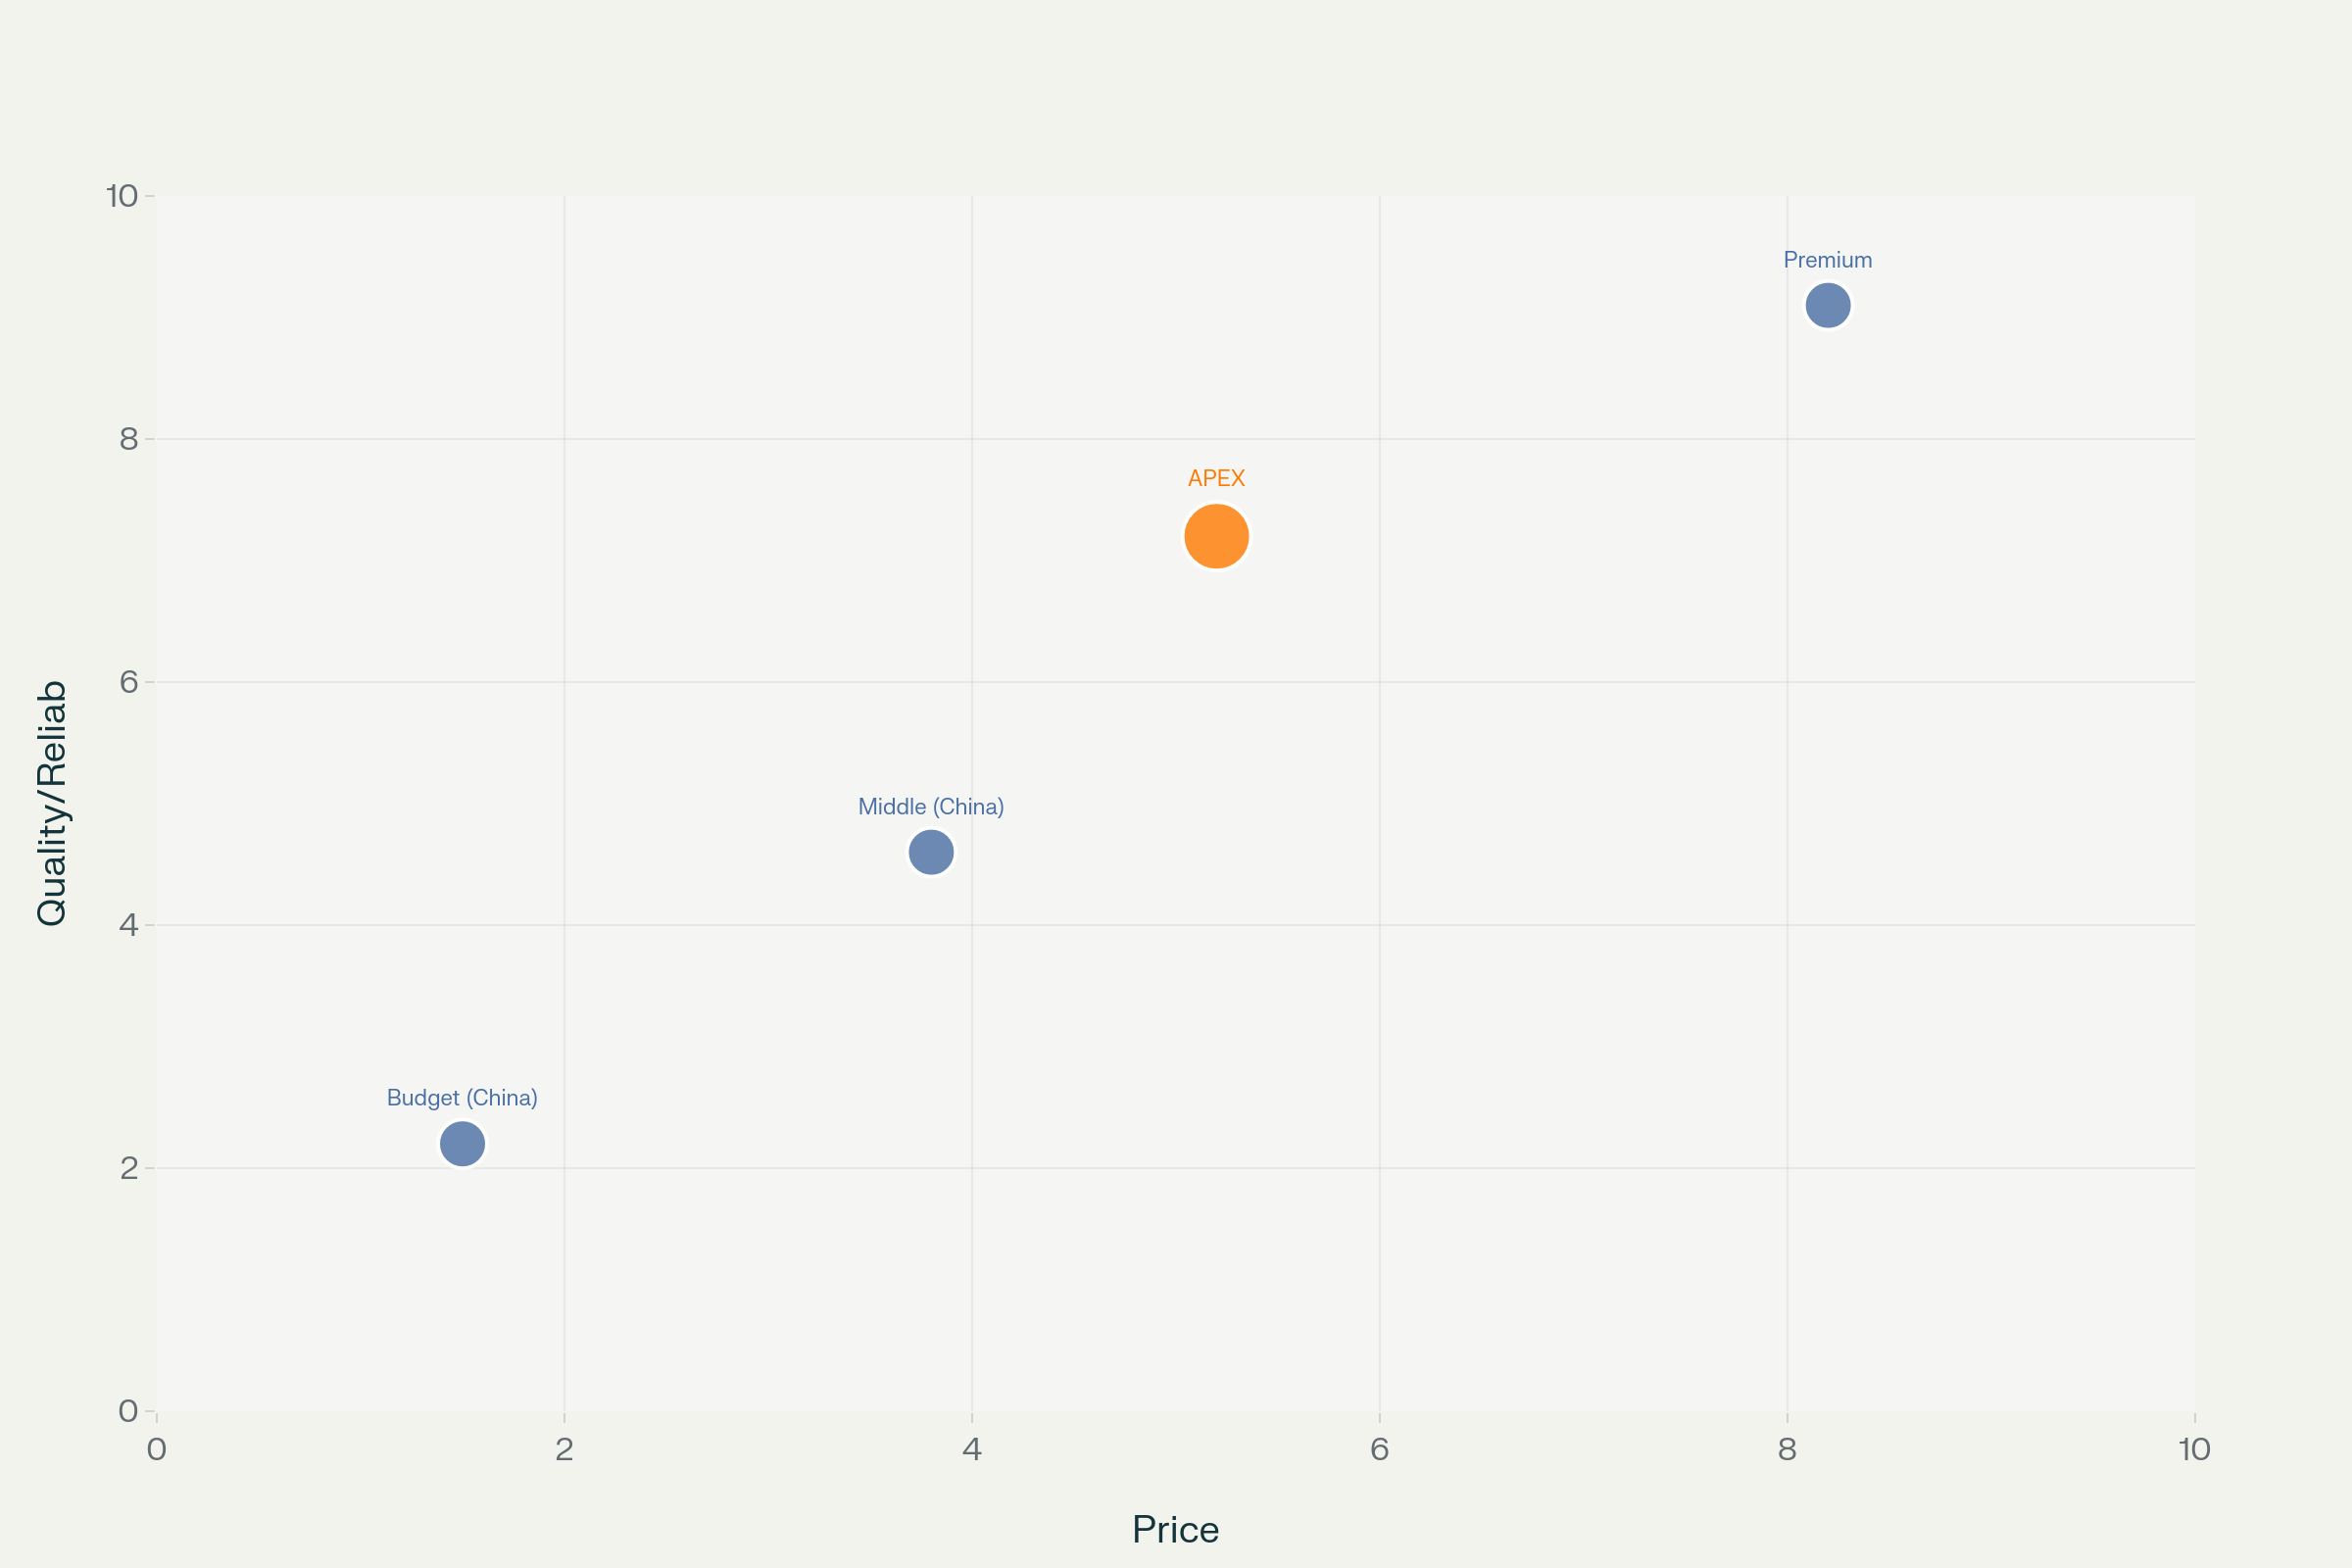
Task: Select the Premium bubble marker
Action: click(1827, 305)
